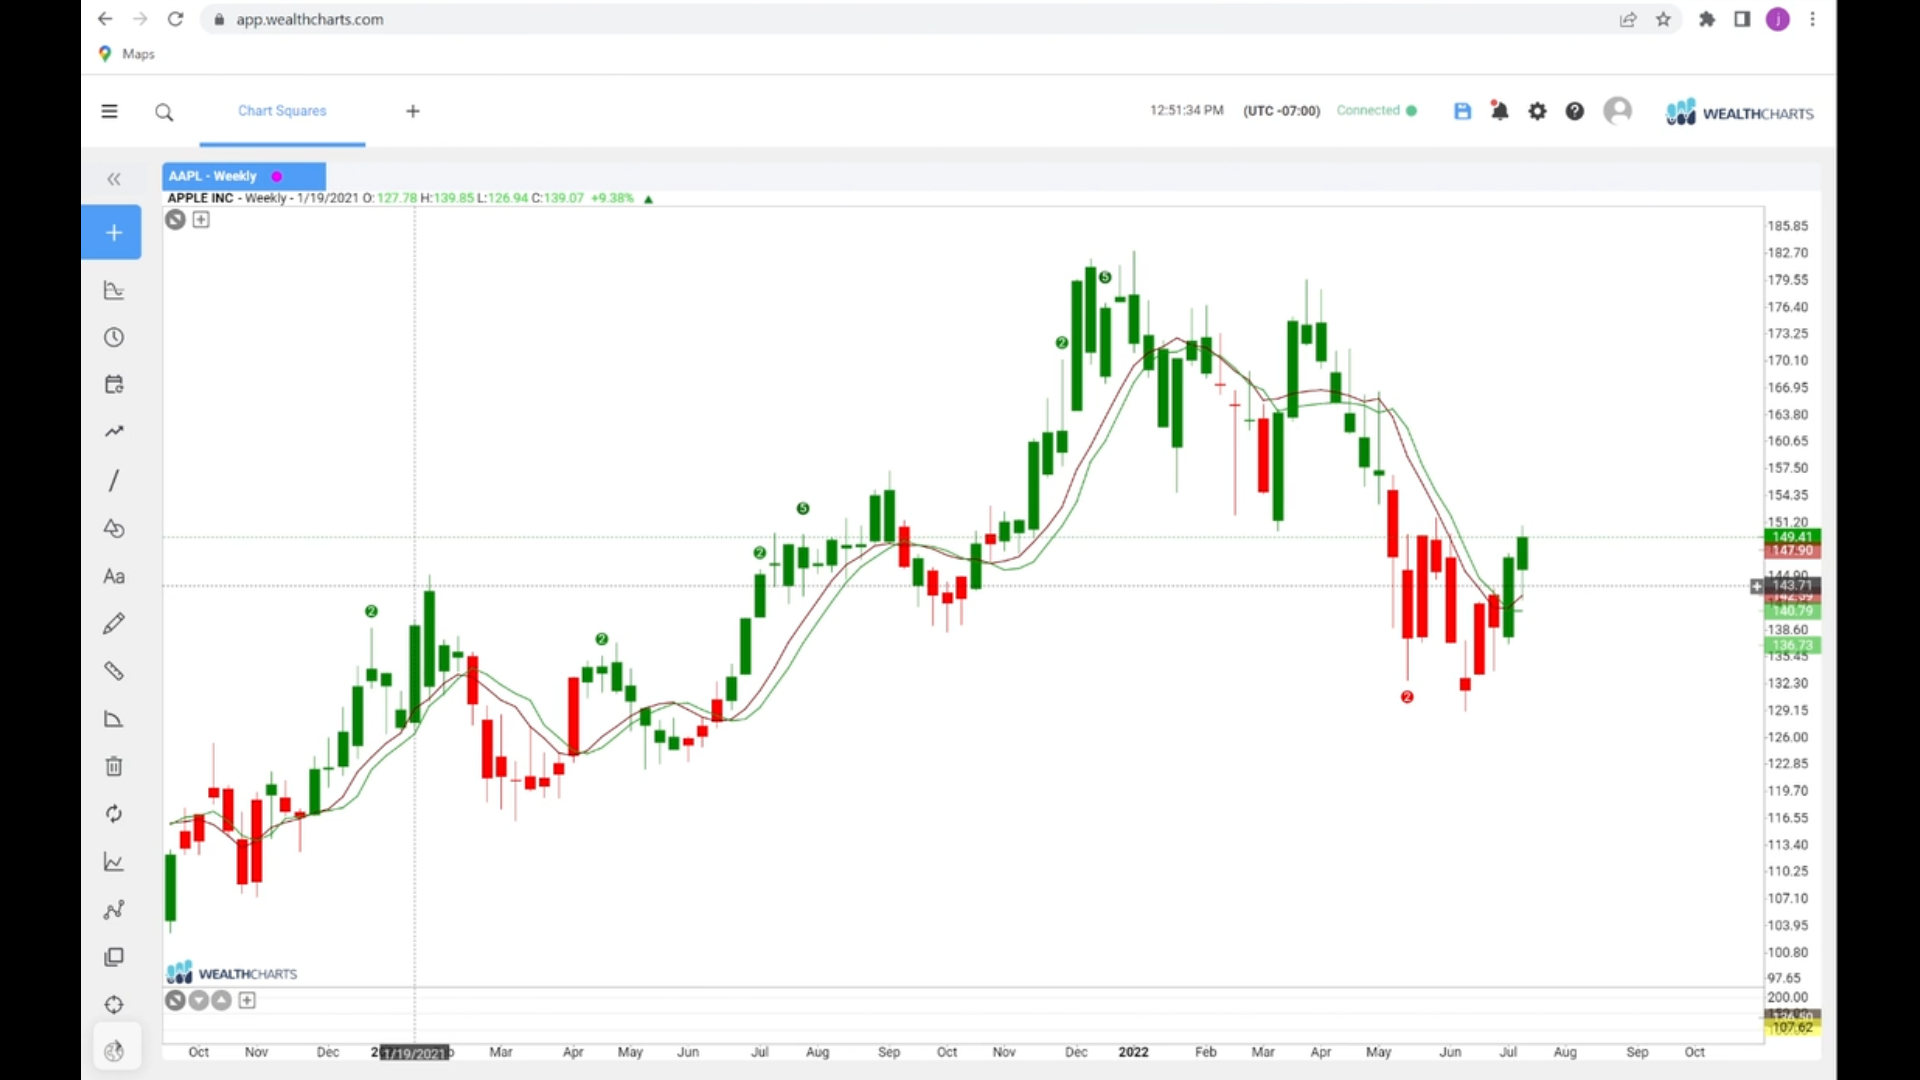Open the user profile avatar
1920x1080 pixels.
(1617, 110)
